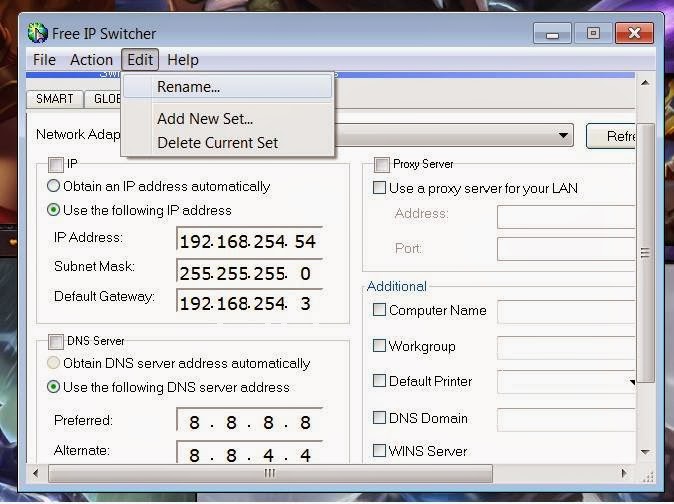Click the Workgroup text field
Image resolution: width=674 pixels, height=504 pixels.
[x=566, y=348]
